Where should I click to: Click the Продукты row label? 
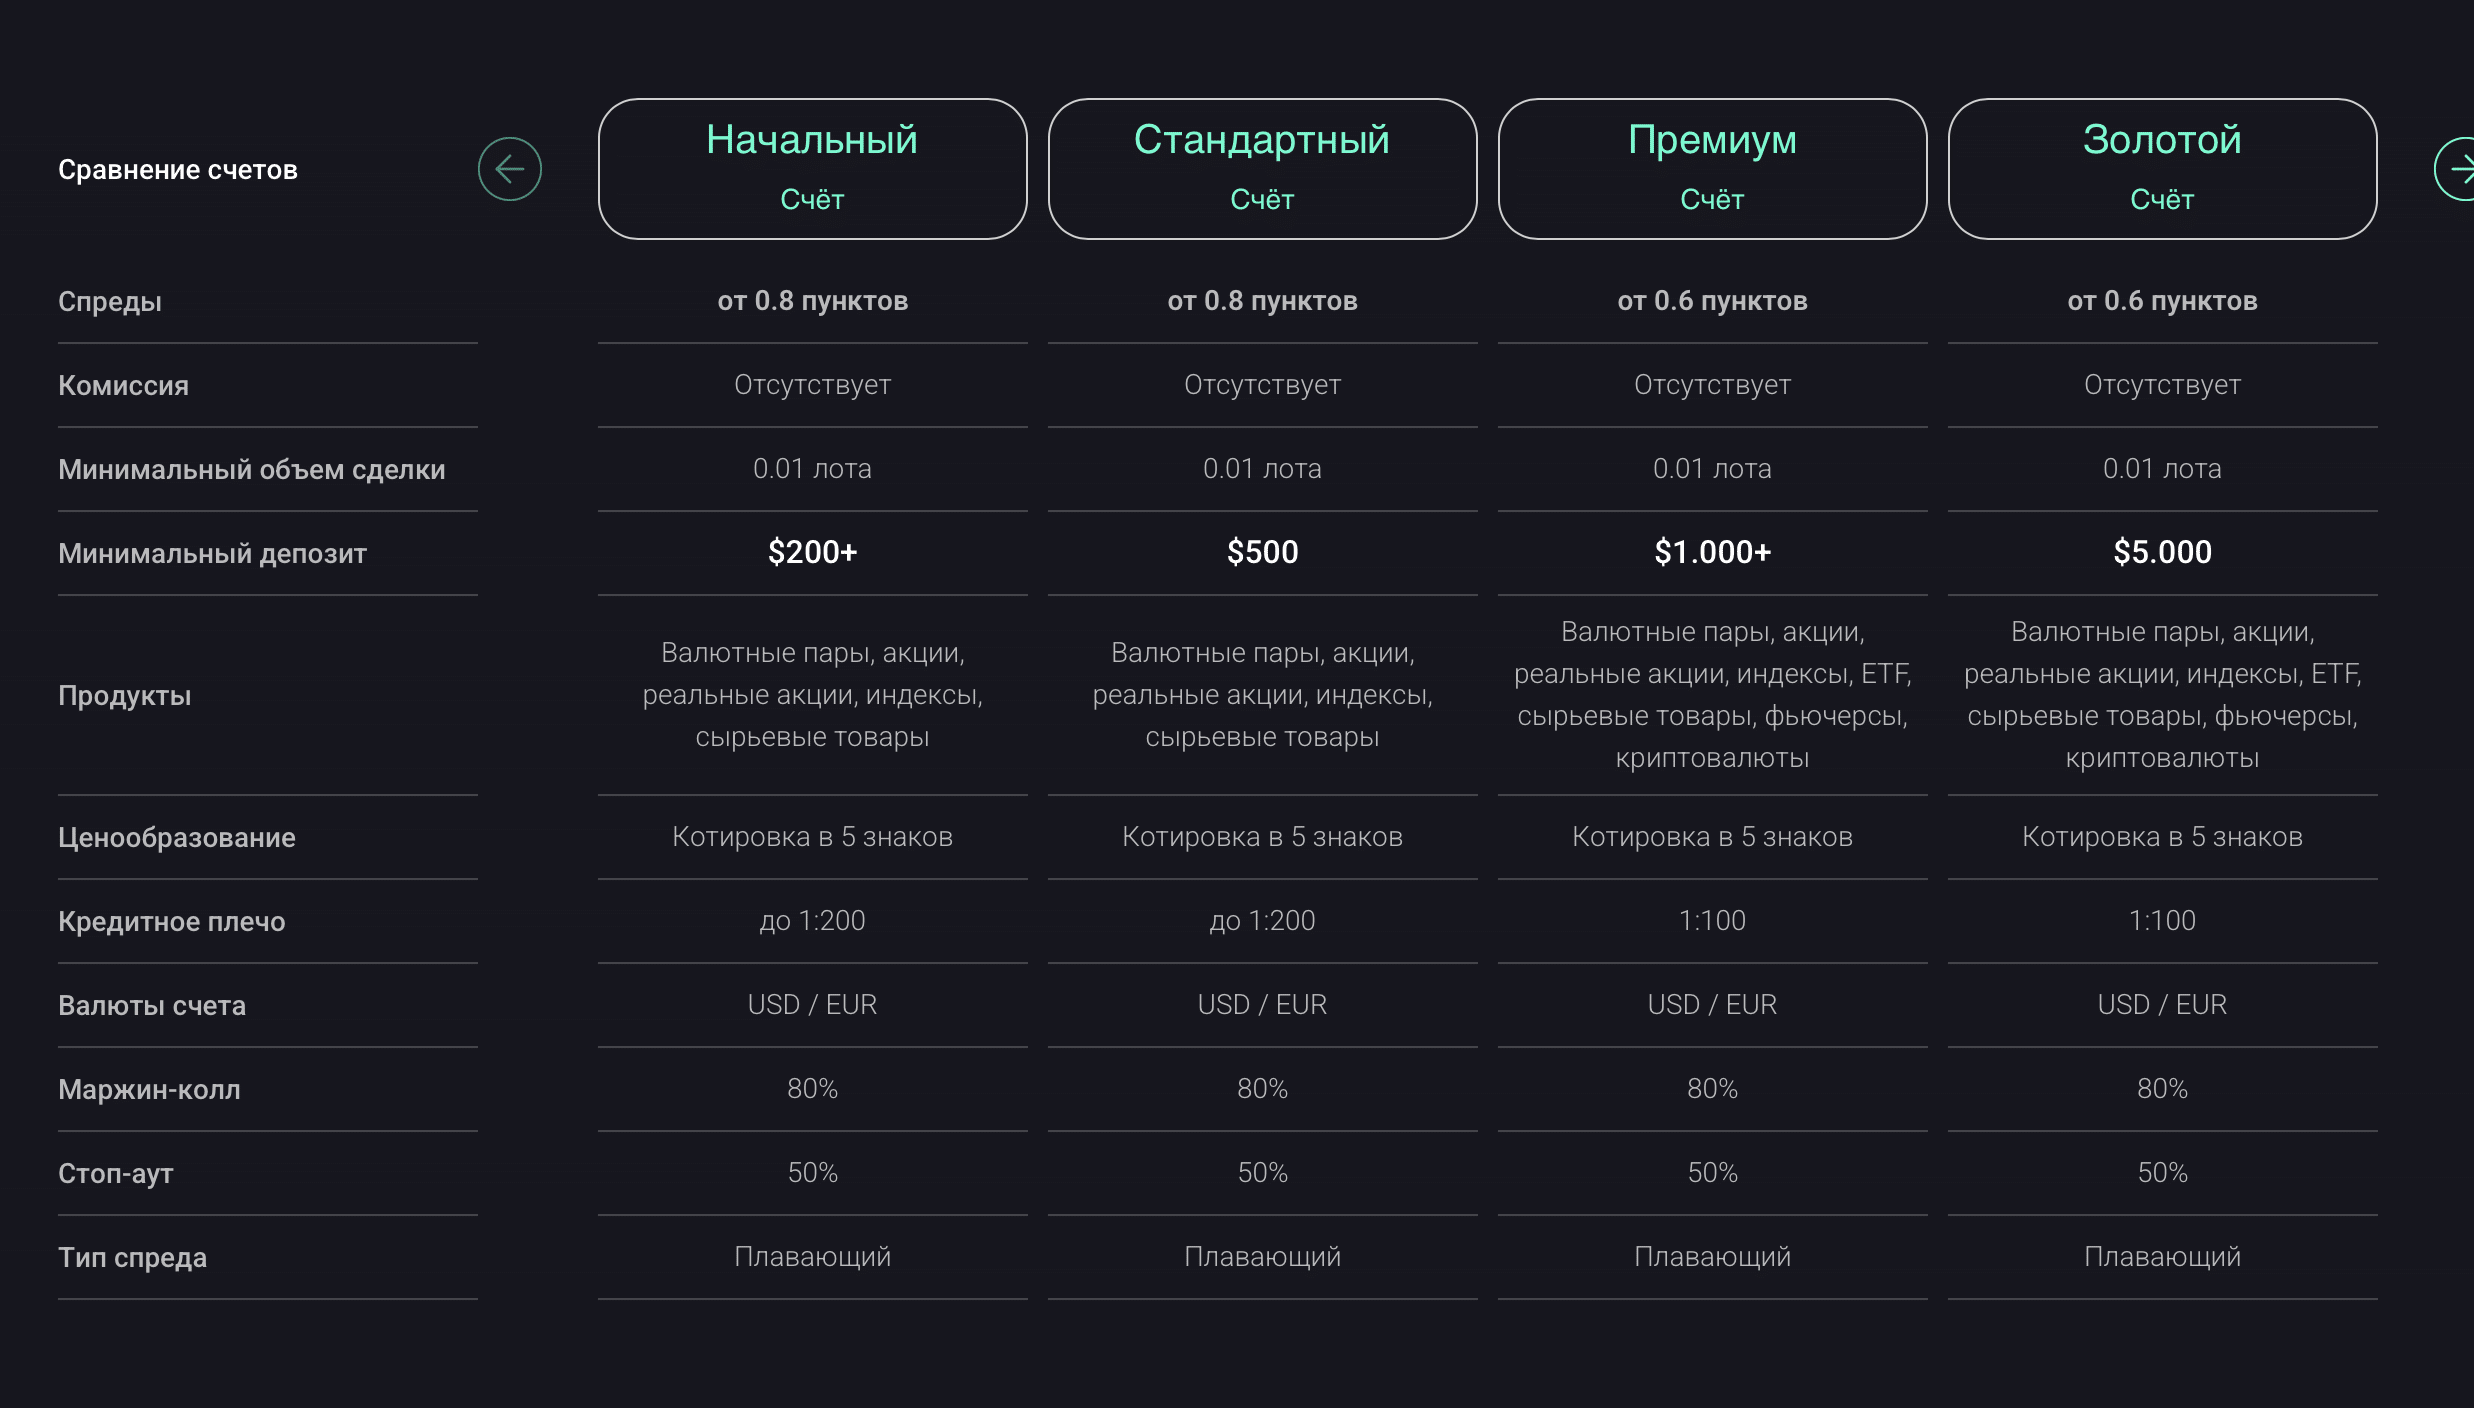(125, 695)
